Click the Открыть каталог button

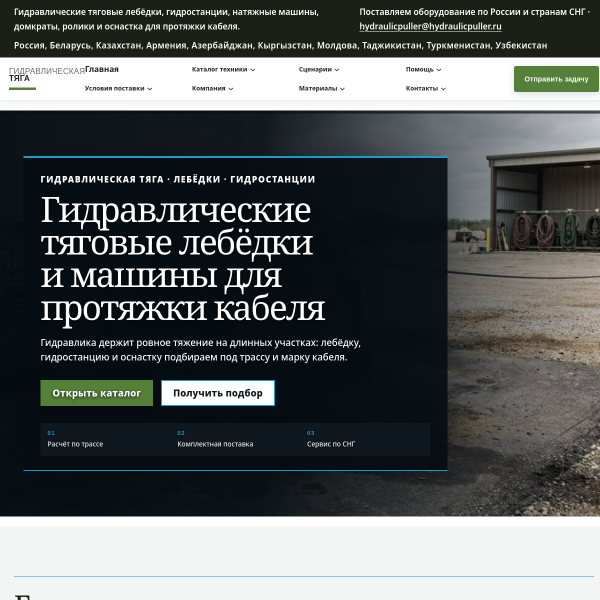click(96, 393)
